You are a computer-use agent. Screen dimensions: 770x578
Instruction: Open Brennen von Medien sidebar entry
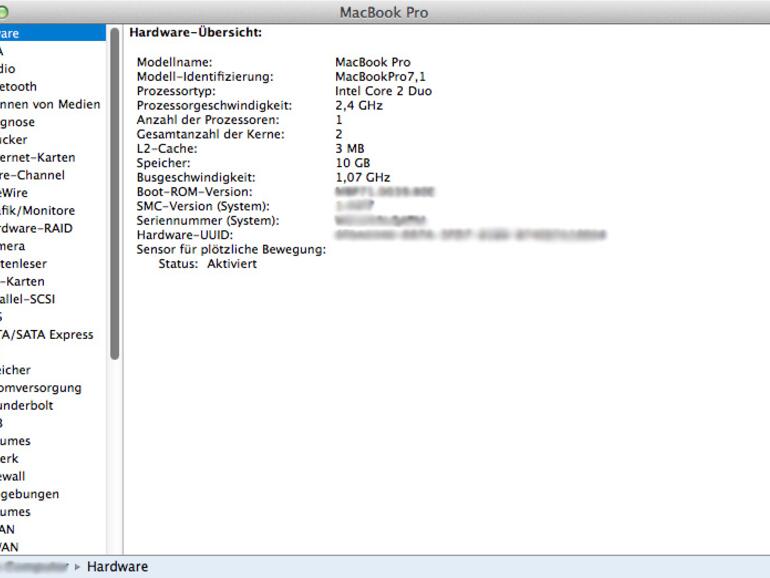pos(50,104)
